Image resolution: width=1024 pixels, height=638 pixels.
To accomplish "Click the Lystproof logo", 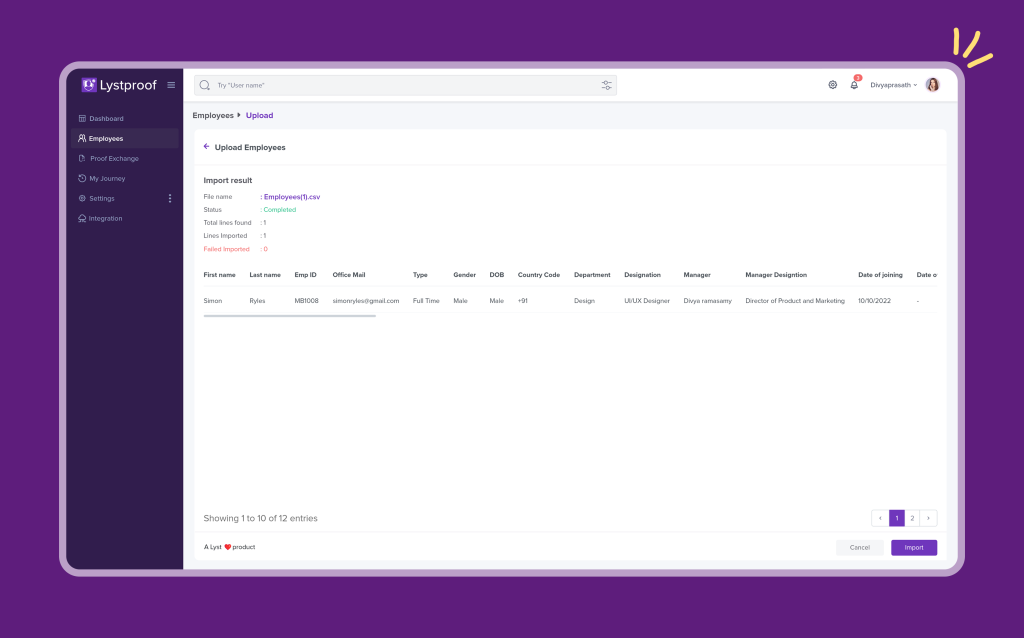I will 119,85.
